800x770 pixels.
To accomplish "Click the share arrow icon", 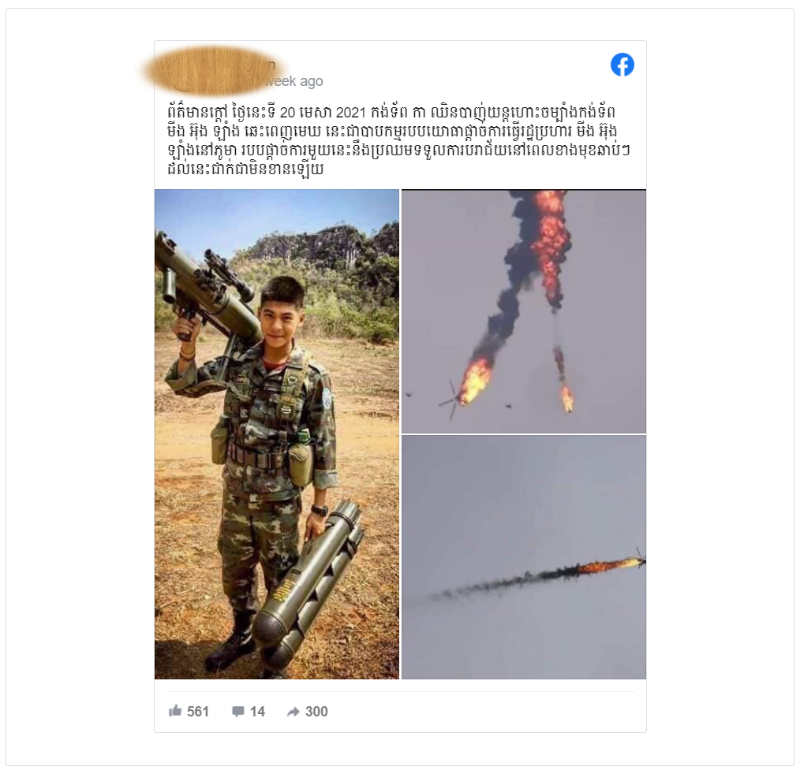I will [293, 711].
